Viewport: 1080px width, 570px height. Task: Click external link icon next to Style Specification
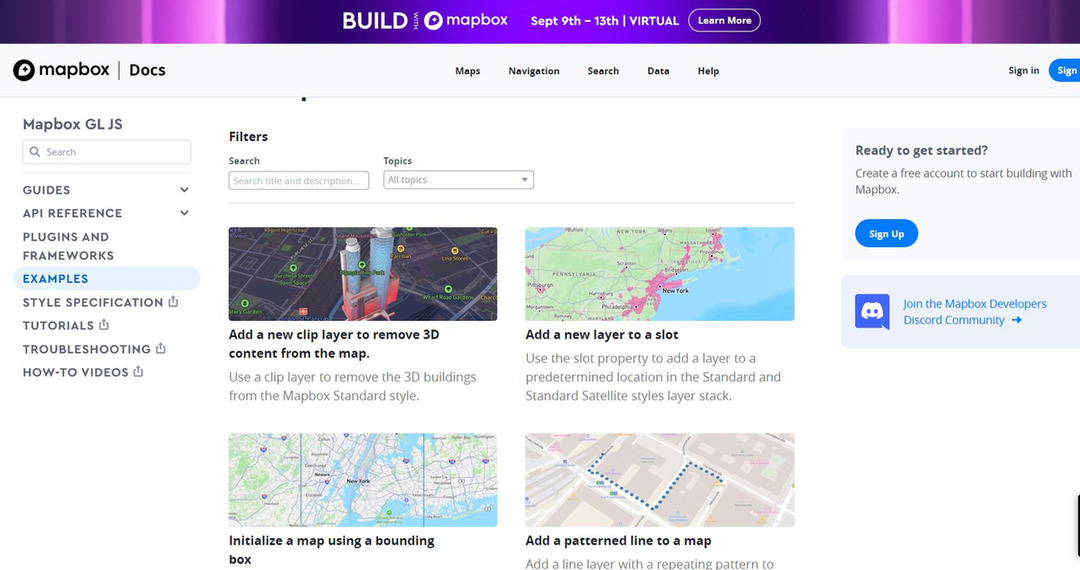174,302
